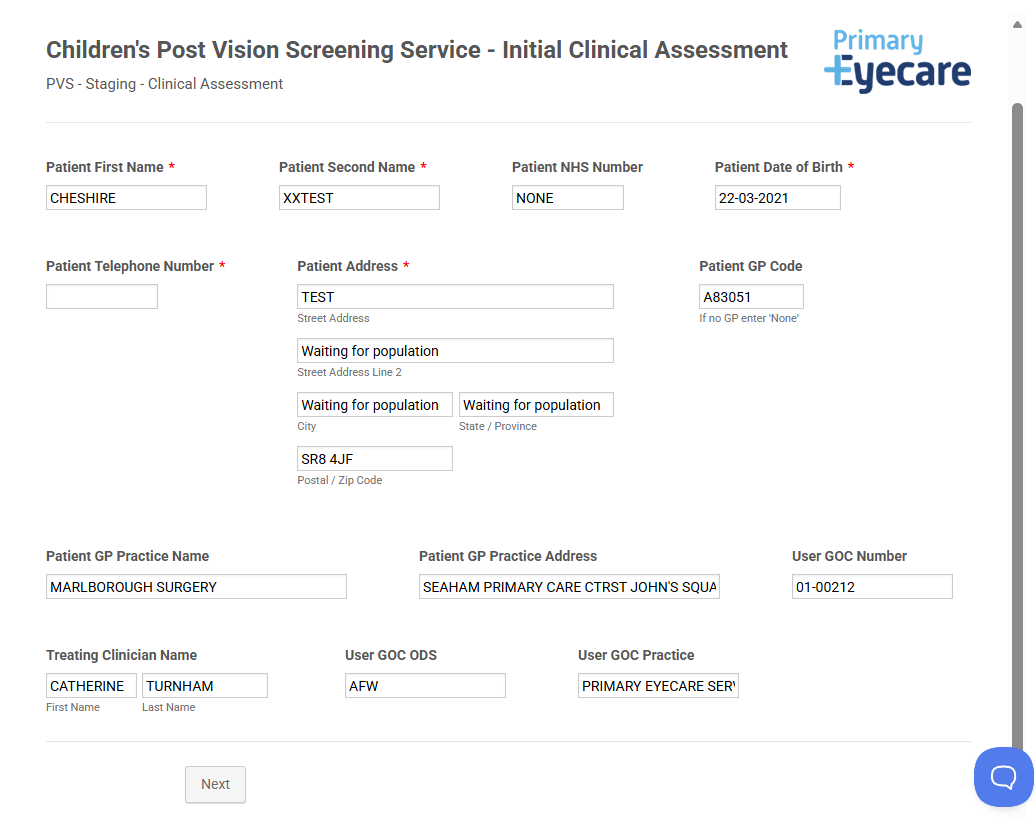Click the State / Province field

click(x=536, y=405)
